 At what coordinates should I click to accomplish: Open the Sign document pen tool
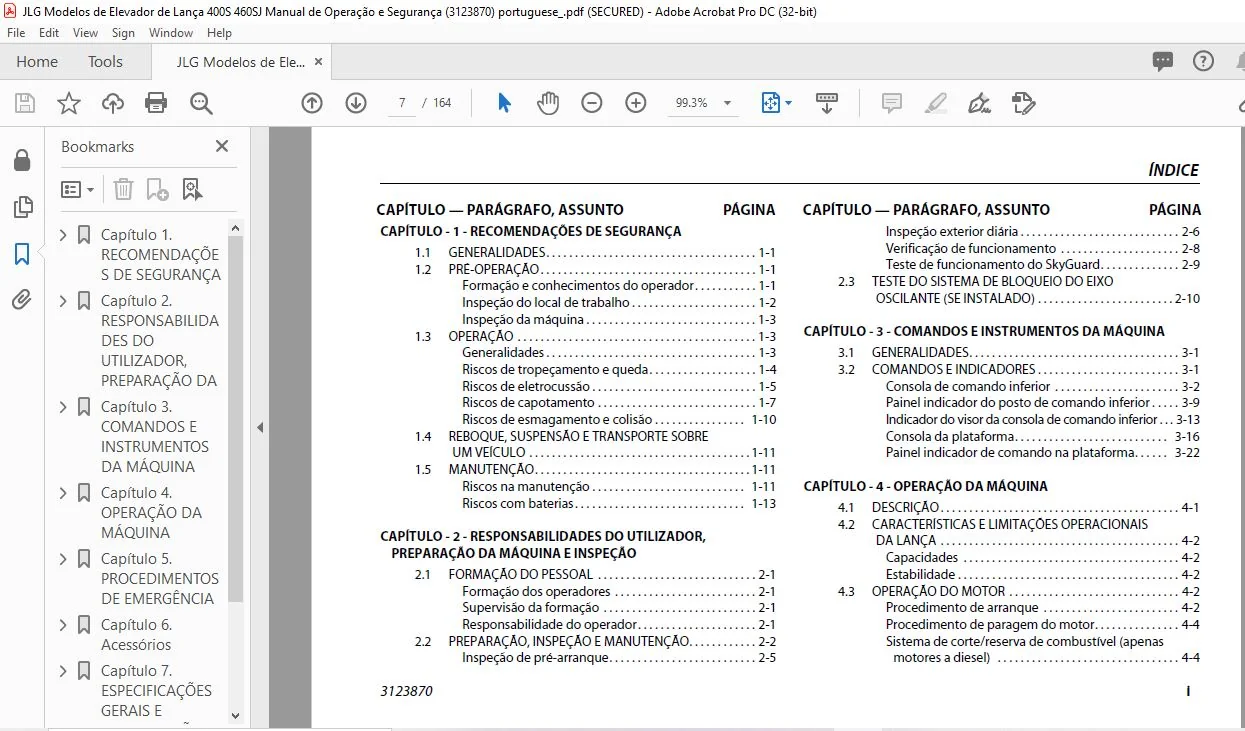(x=979, y=103)
